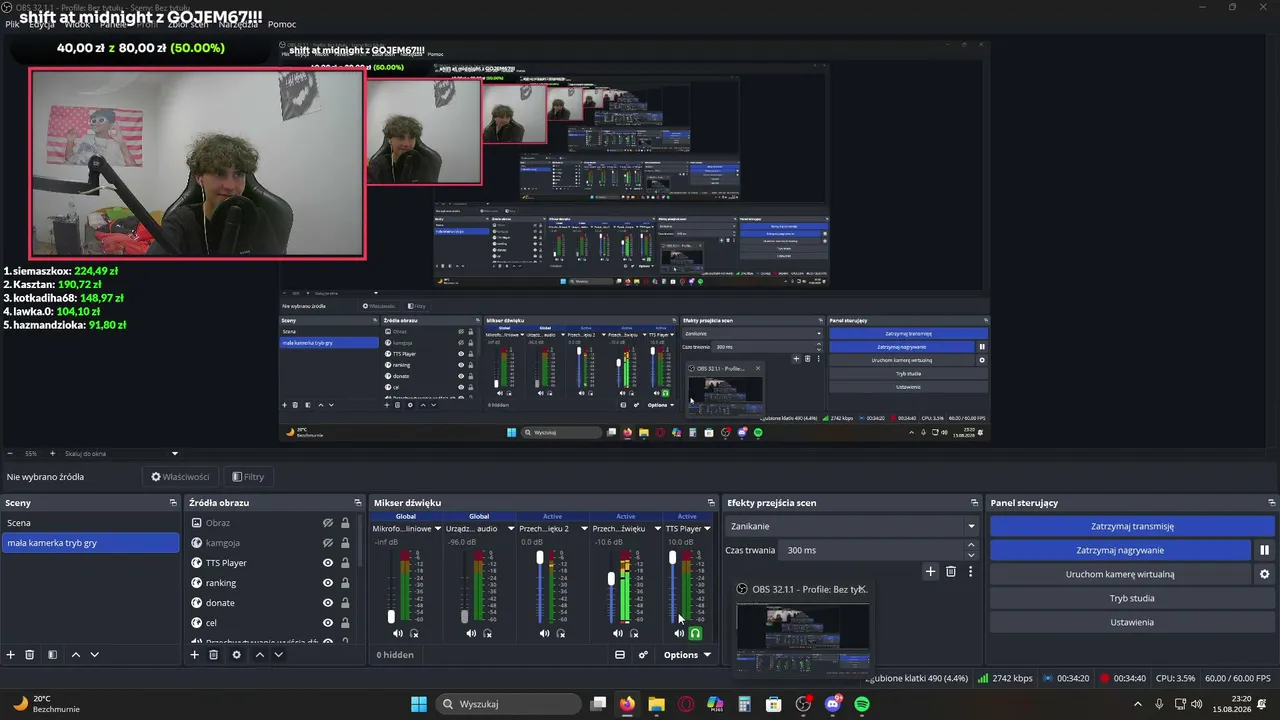Add a new scene with the plus icon
This screenshot has height=720, width=1280.
[x=11, y=655]
